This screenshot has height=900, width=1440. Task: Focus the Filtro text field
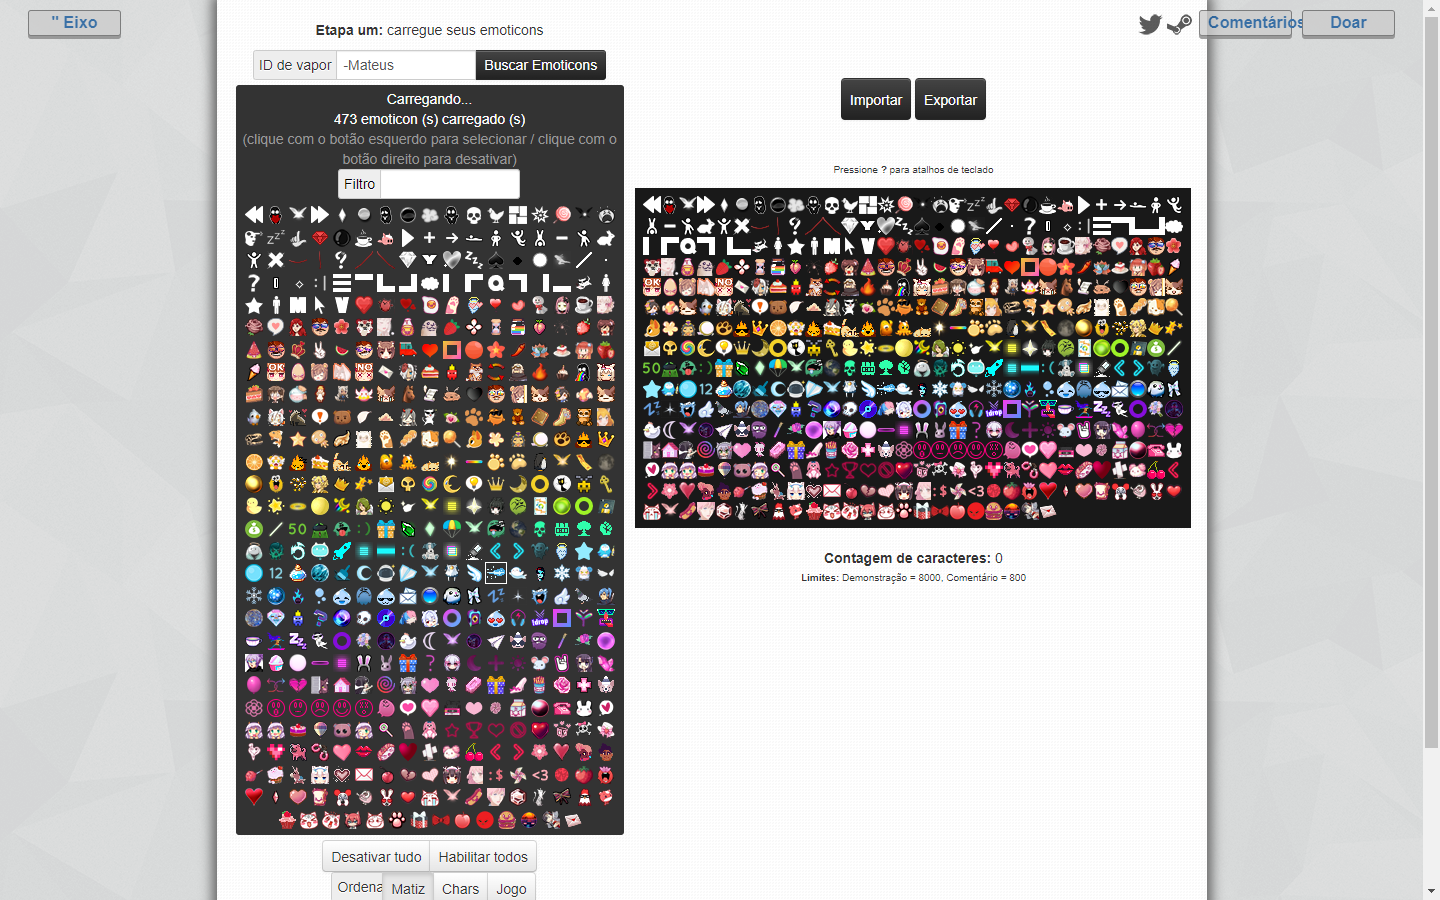(x=450, y=184)
